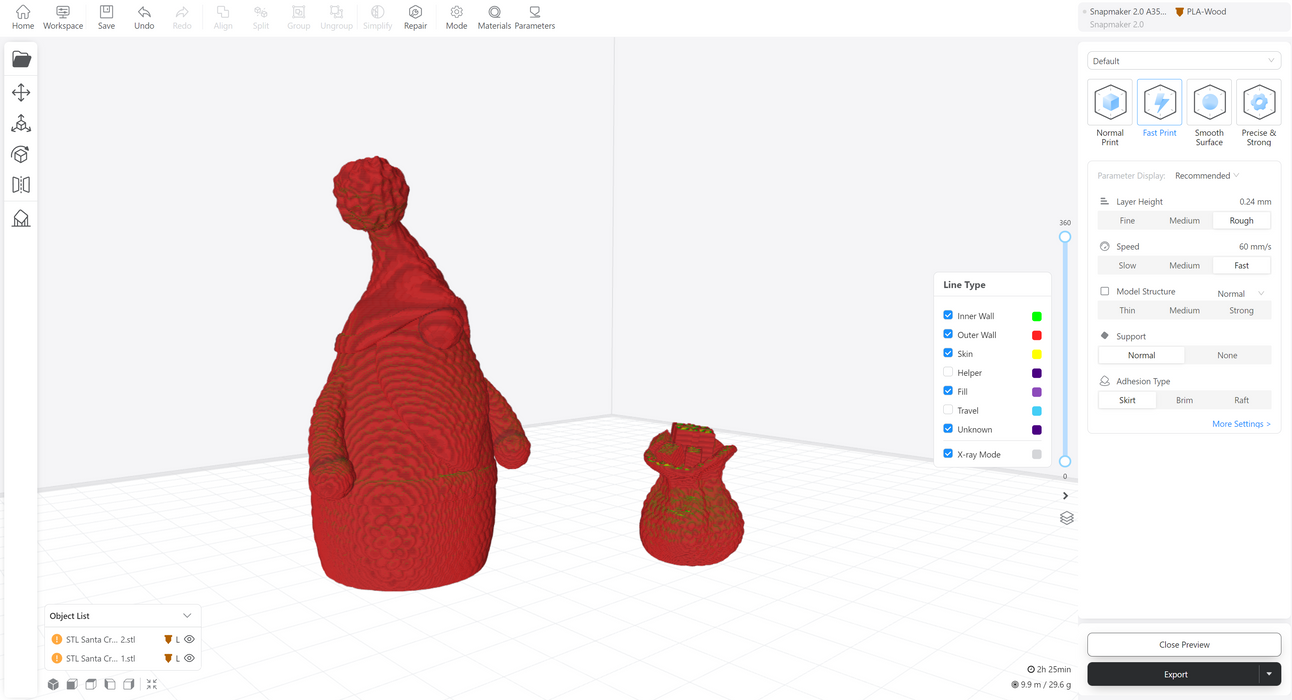The image size is (1292, 700).
Task: Collapse the Object List panel
Action: (187, 616)
